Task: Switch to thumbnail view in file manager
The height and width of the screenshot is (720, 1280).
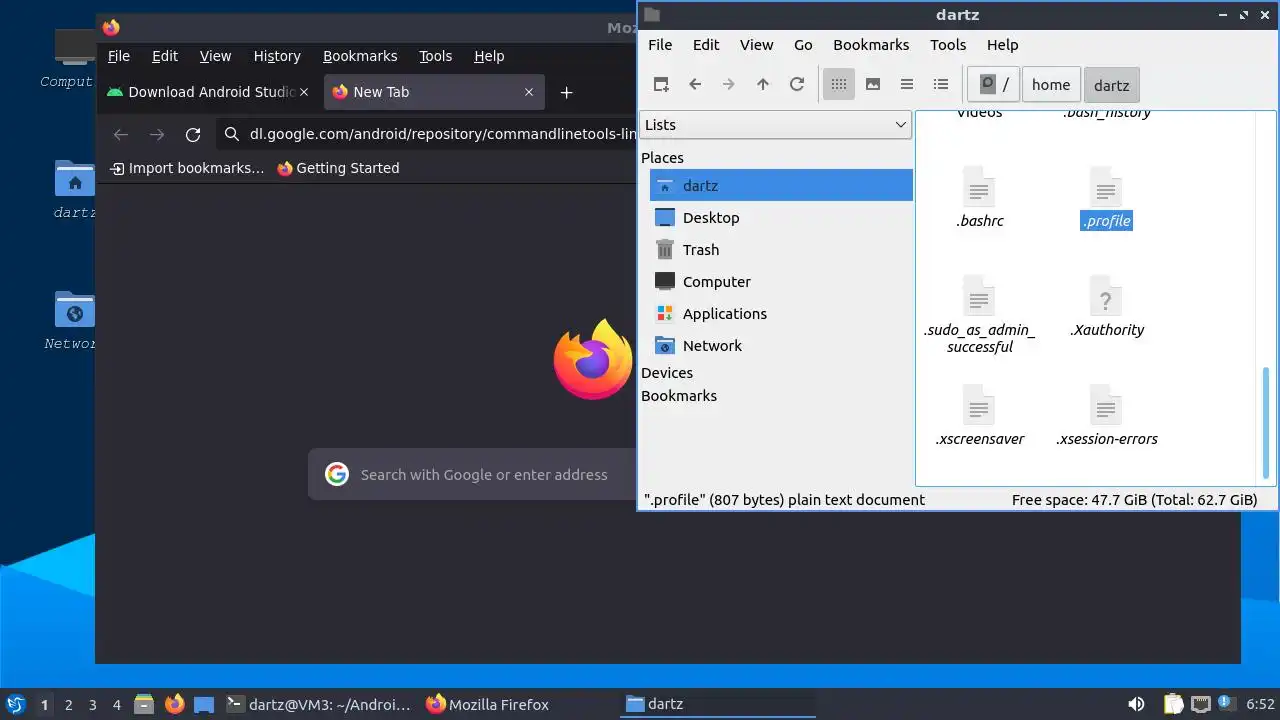Action: point(873,85)
